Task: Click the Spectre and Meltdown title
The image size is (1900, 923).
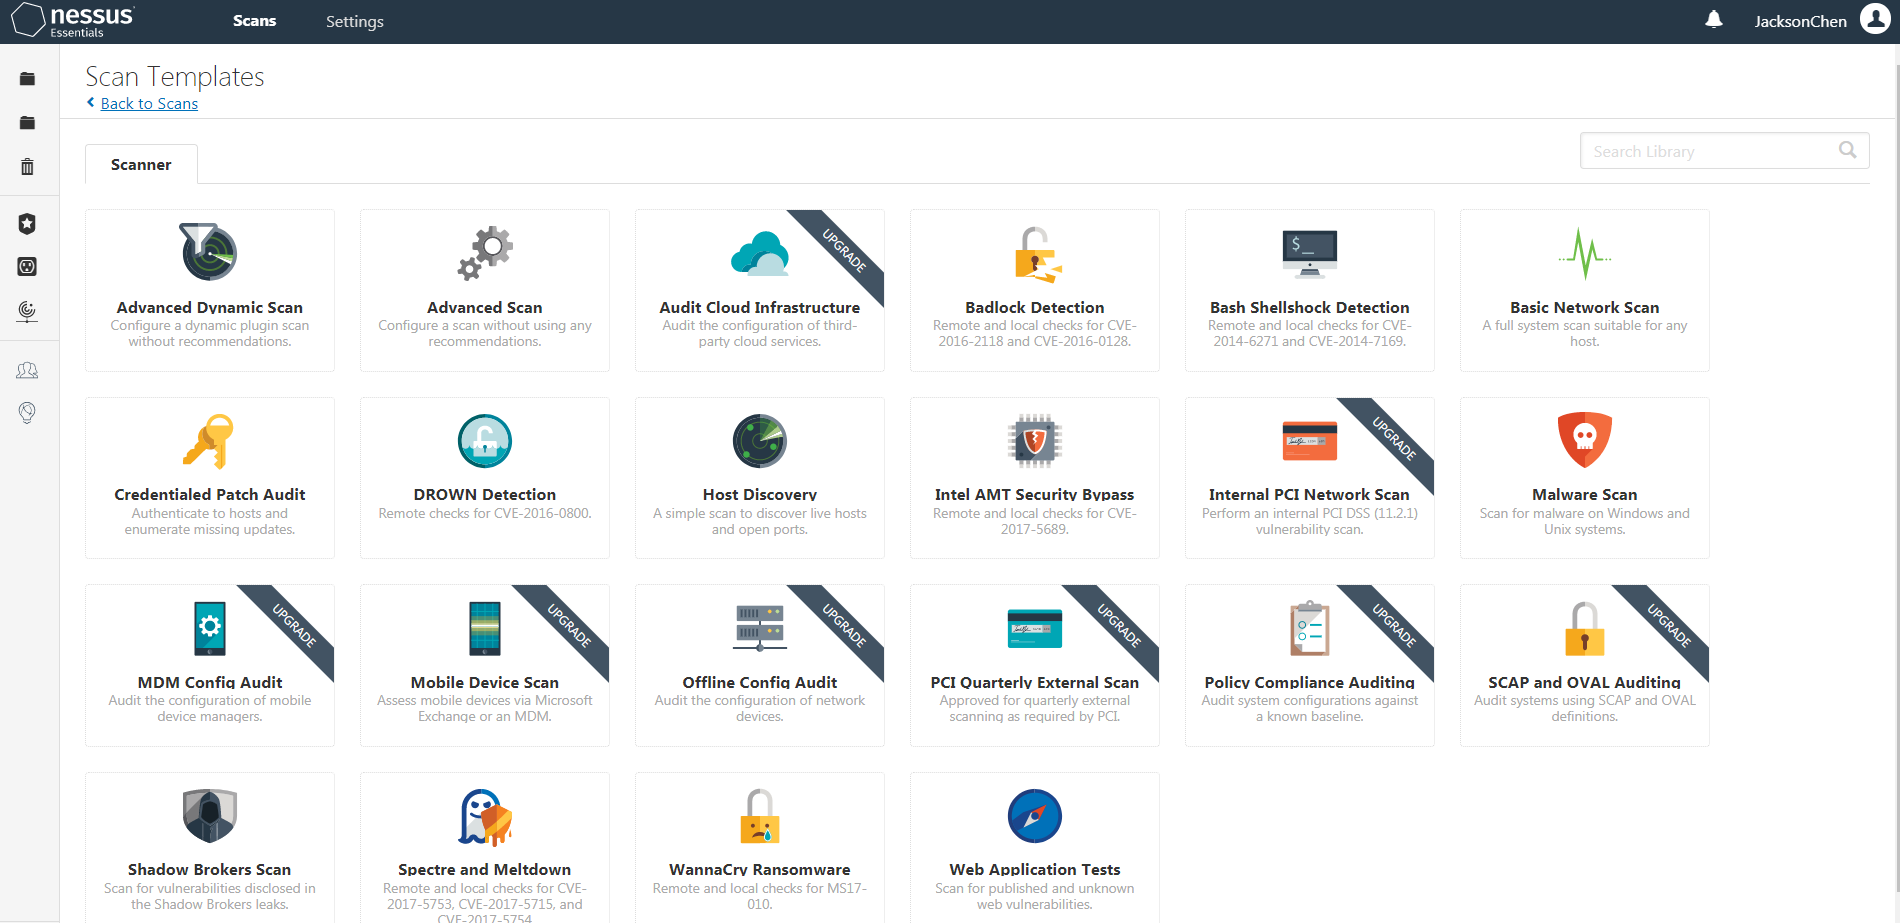Action: [x=485, y=870]
